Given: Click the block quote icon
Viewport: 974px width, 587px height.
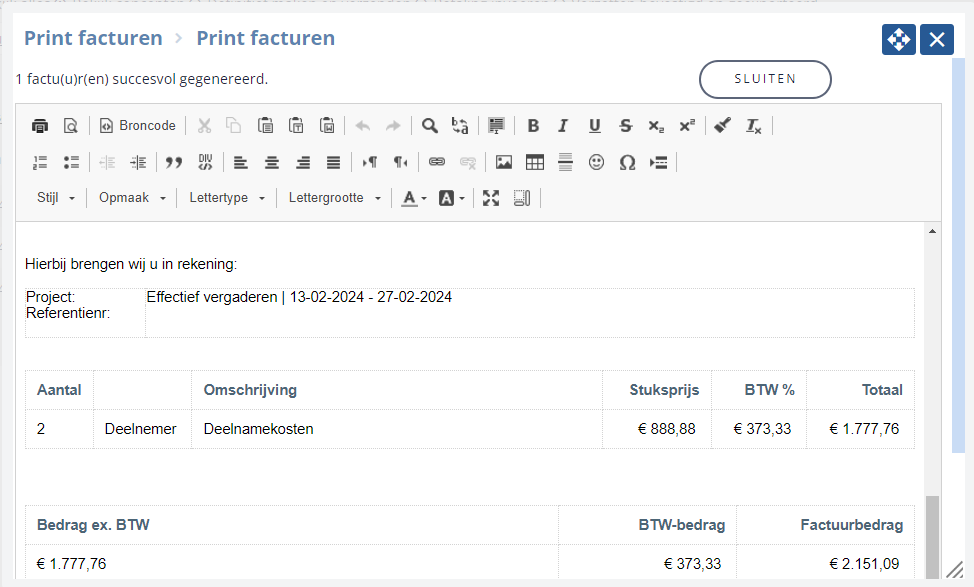Looking at the screenshot, I should click(174, 163).
